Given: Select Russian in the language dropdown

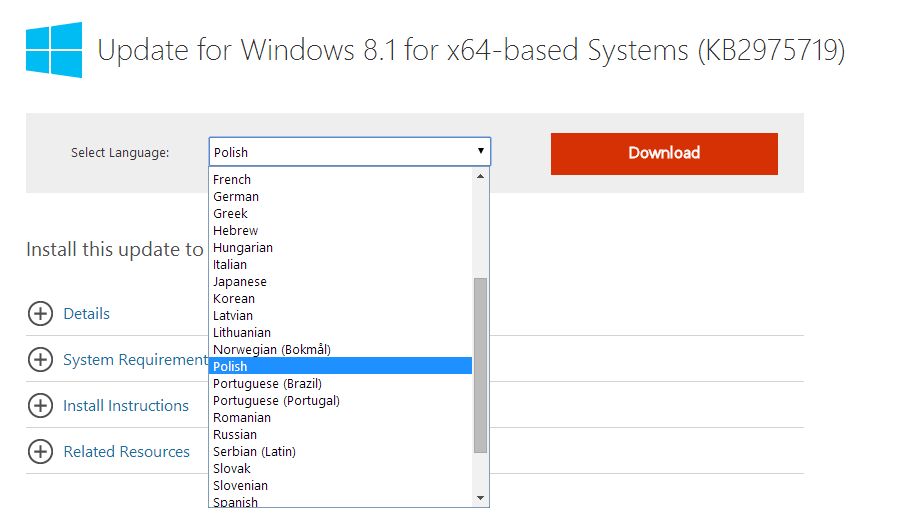Looking at the screenshot, I should point(235,435).
